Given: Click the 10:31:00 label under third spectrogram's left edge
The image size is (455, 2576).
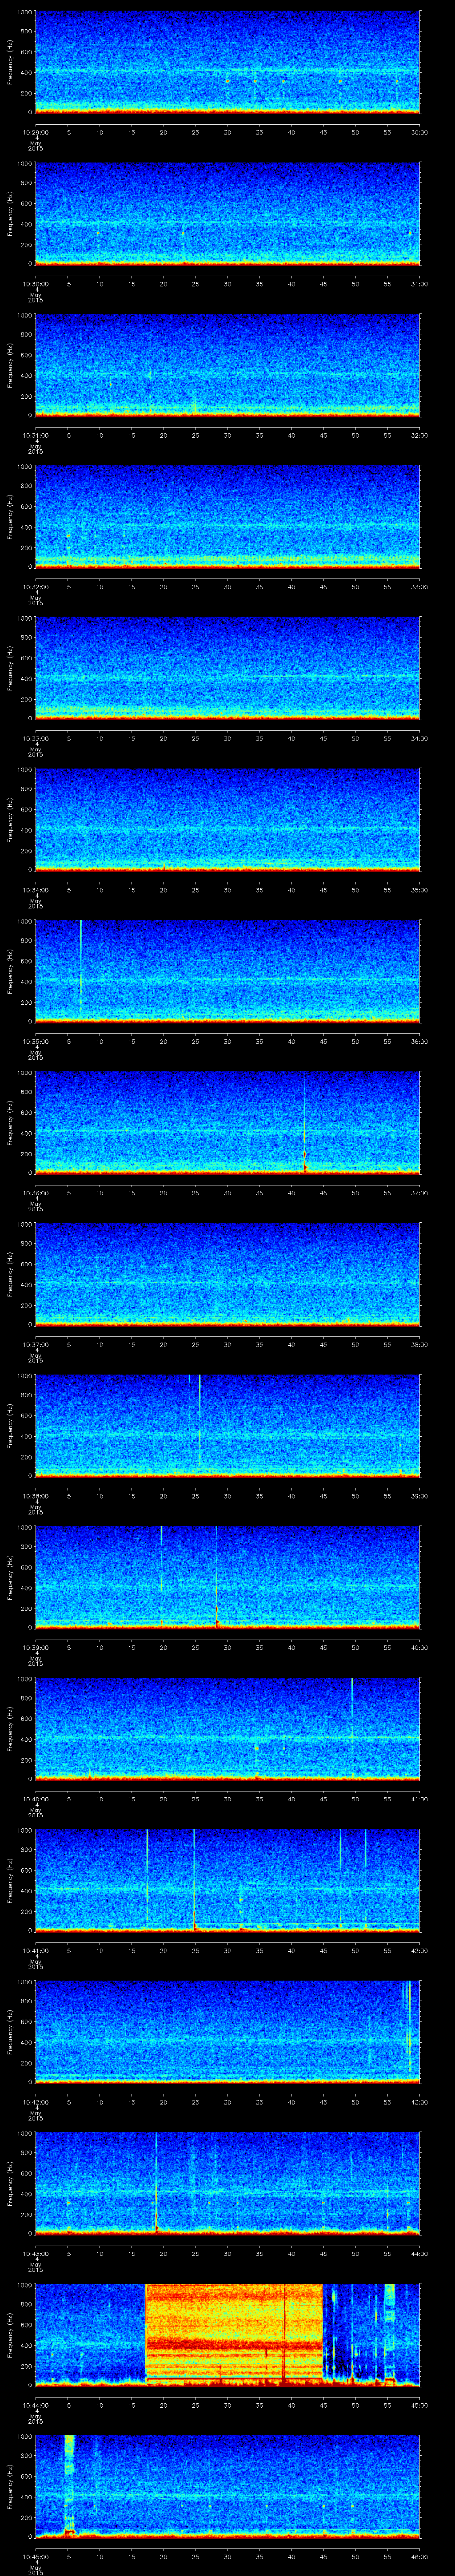Looking at the screenshot, I should [35, 435].
